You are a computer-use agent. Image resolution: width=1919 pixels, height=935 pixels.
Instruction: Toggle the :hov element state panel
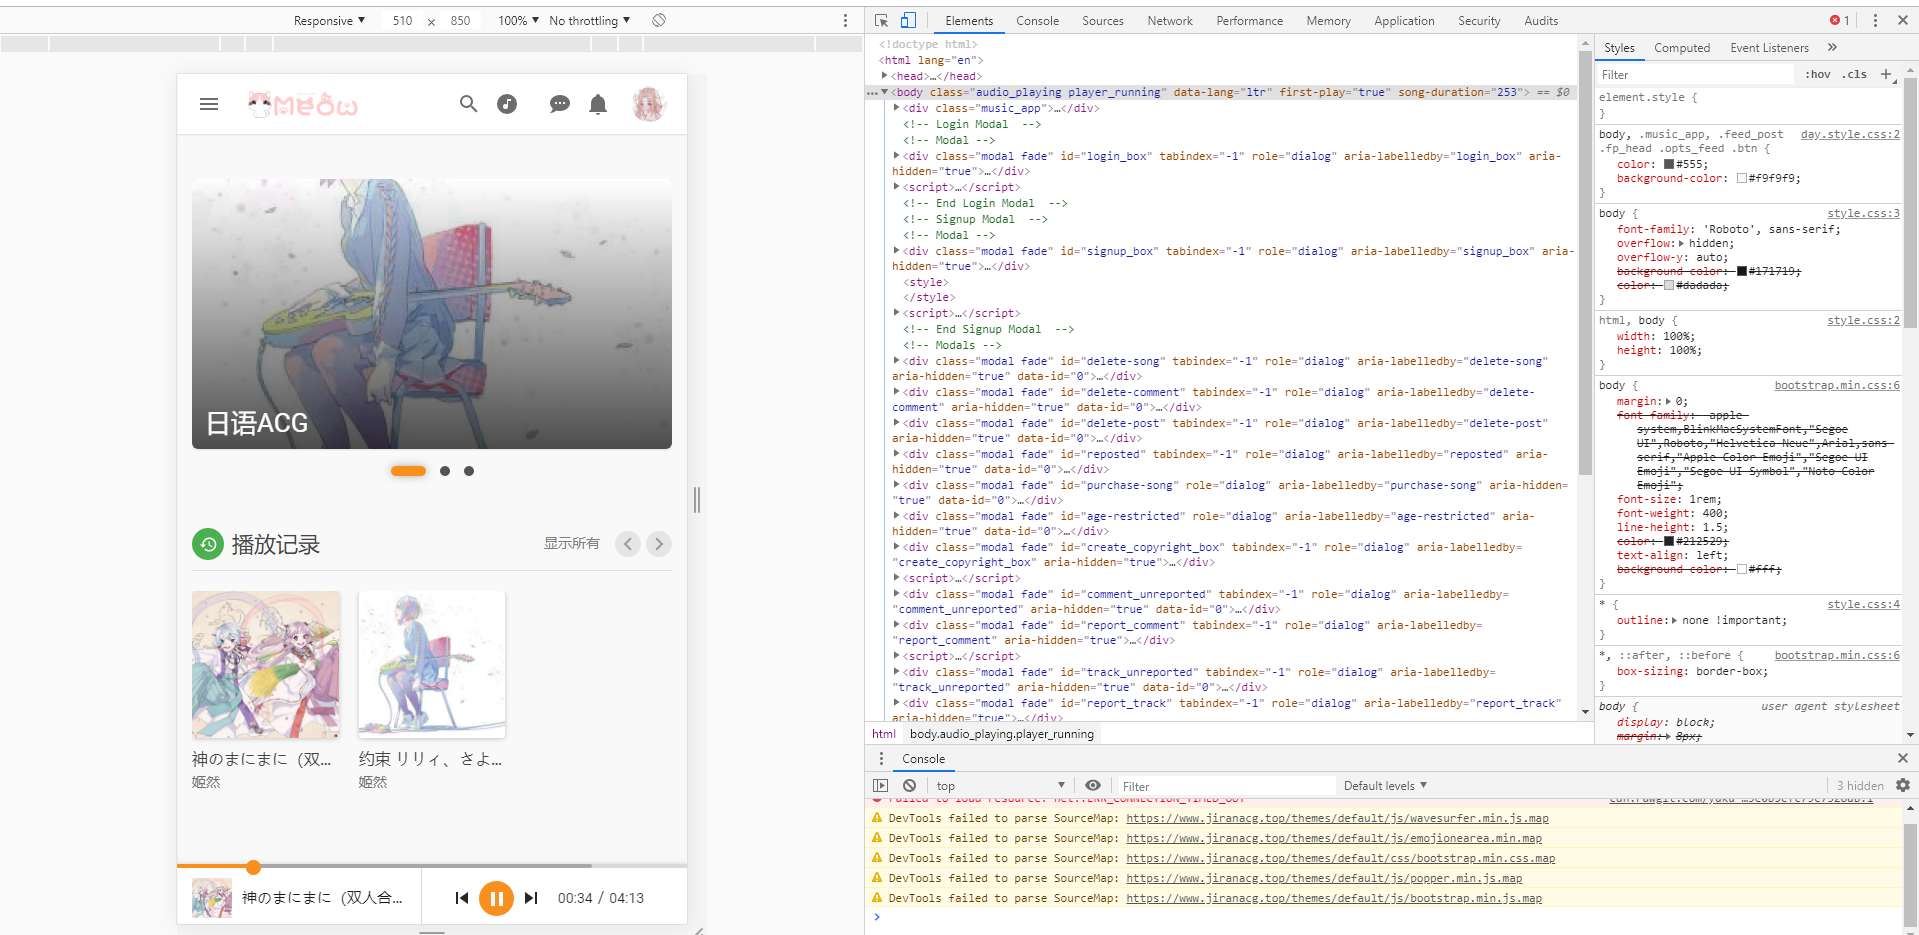(x=1817, y=74)
